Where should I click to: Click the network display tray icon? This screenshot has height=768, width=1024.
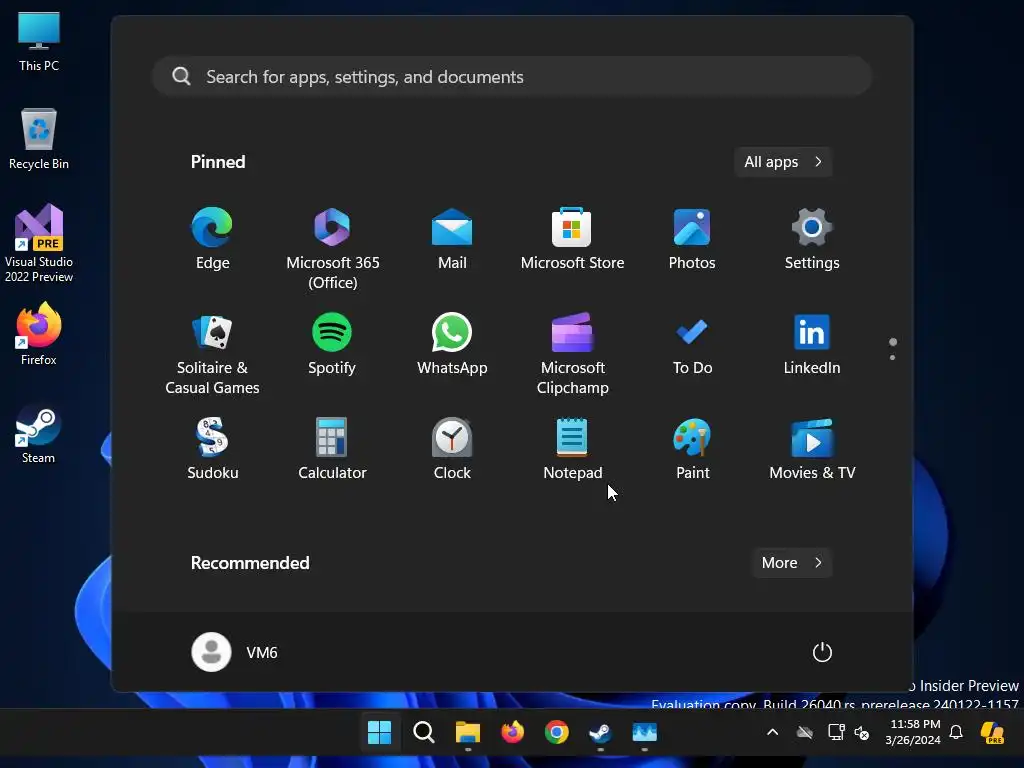click(836, 732)
